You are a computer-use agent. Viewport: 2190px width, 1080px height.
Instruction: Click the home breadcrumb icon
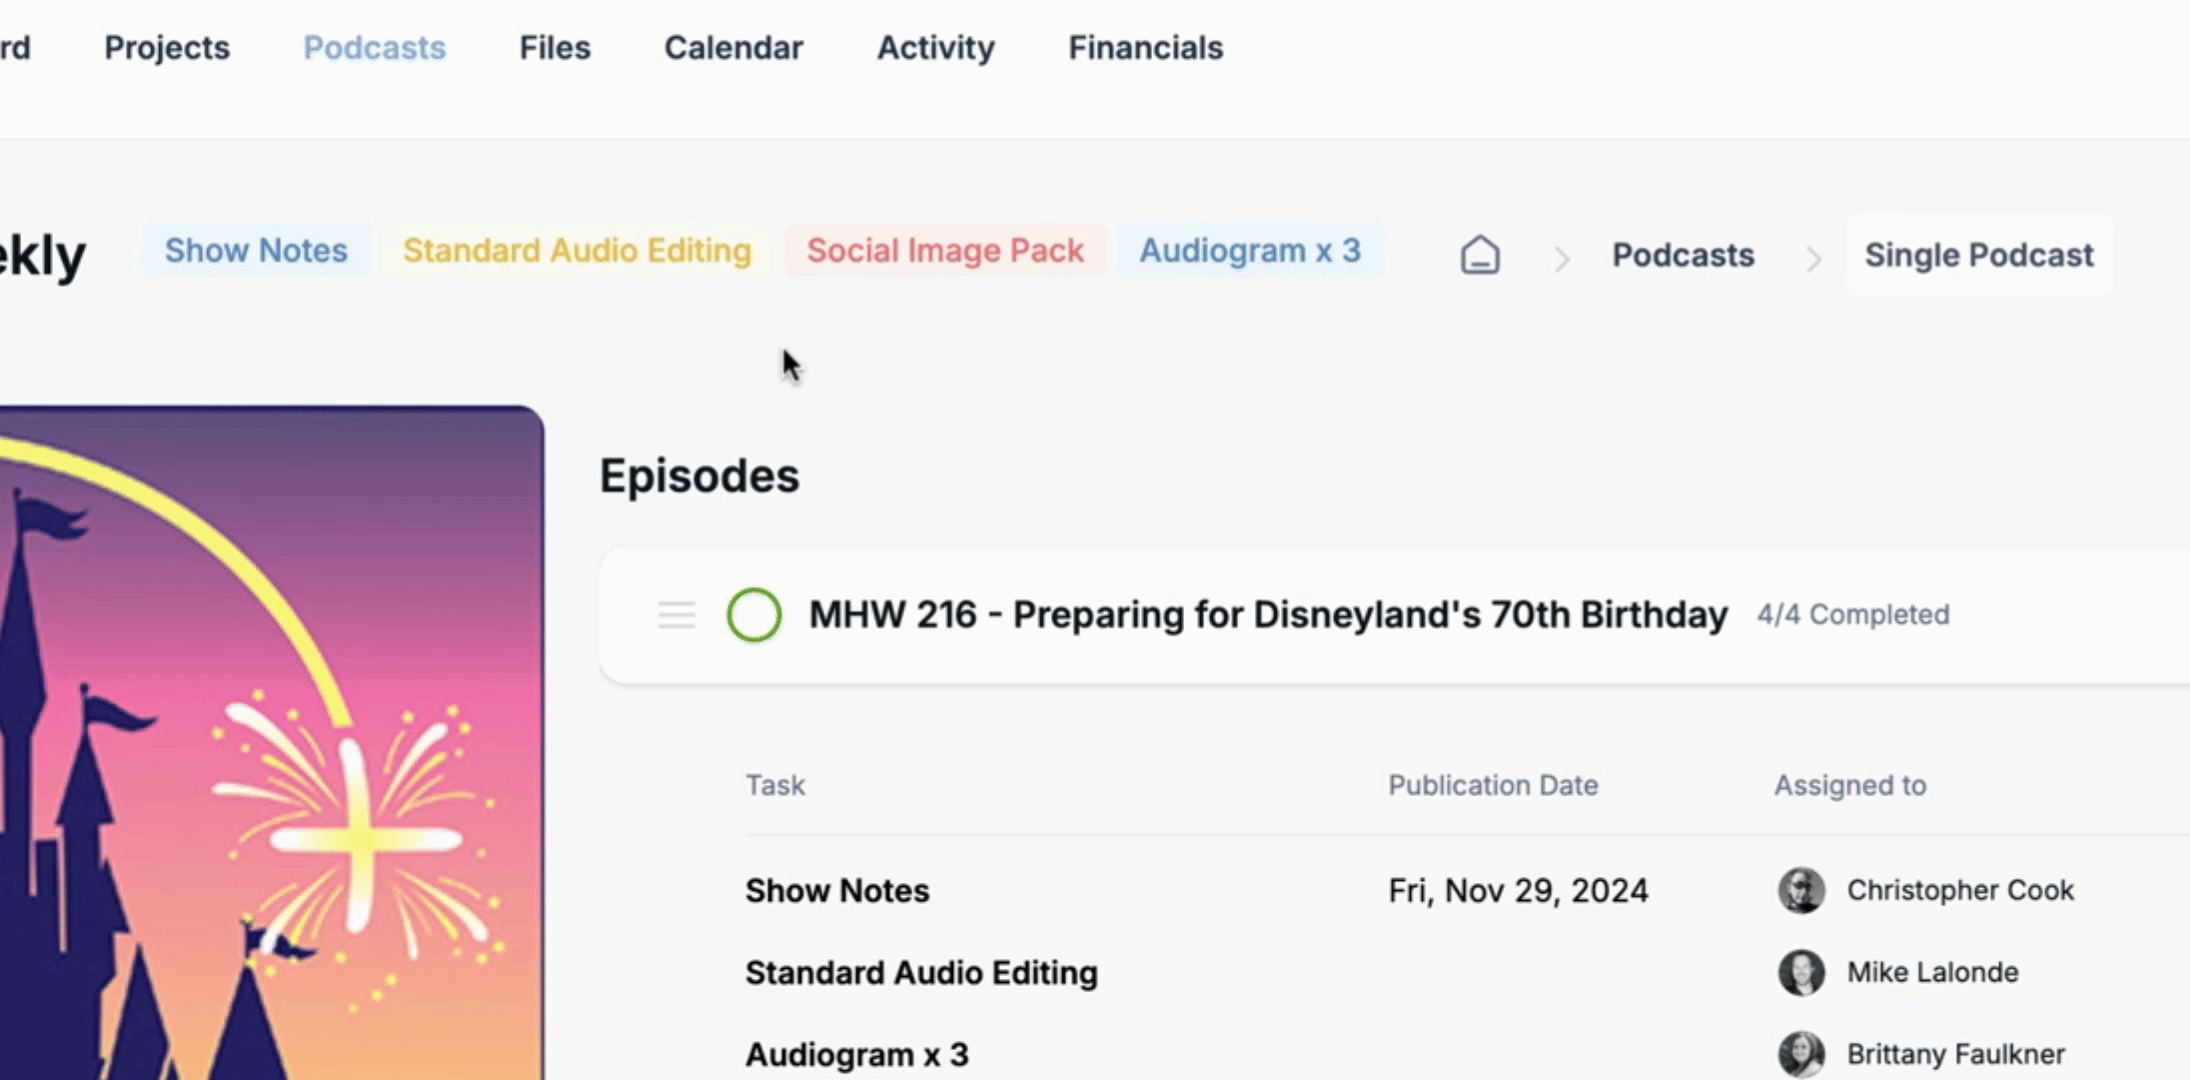1480,255
